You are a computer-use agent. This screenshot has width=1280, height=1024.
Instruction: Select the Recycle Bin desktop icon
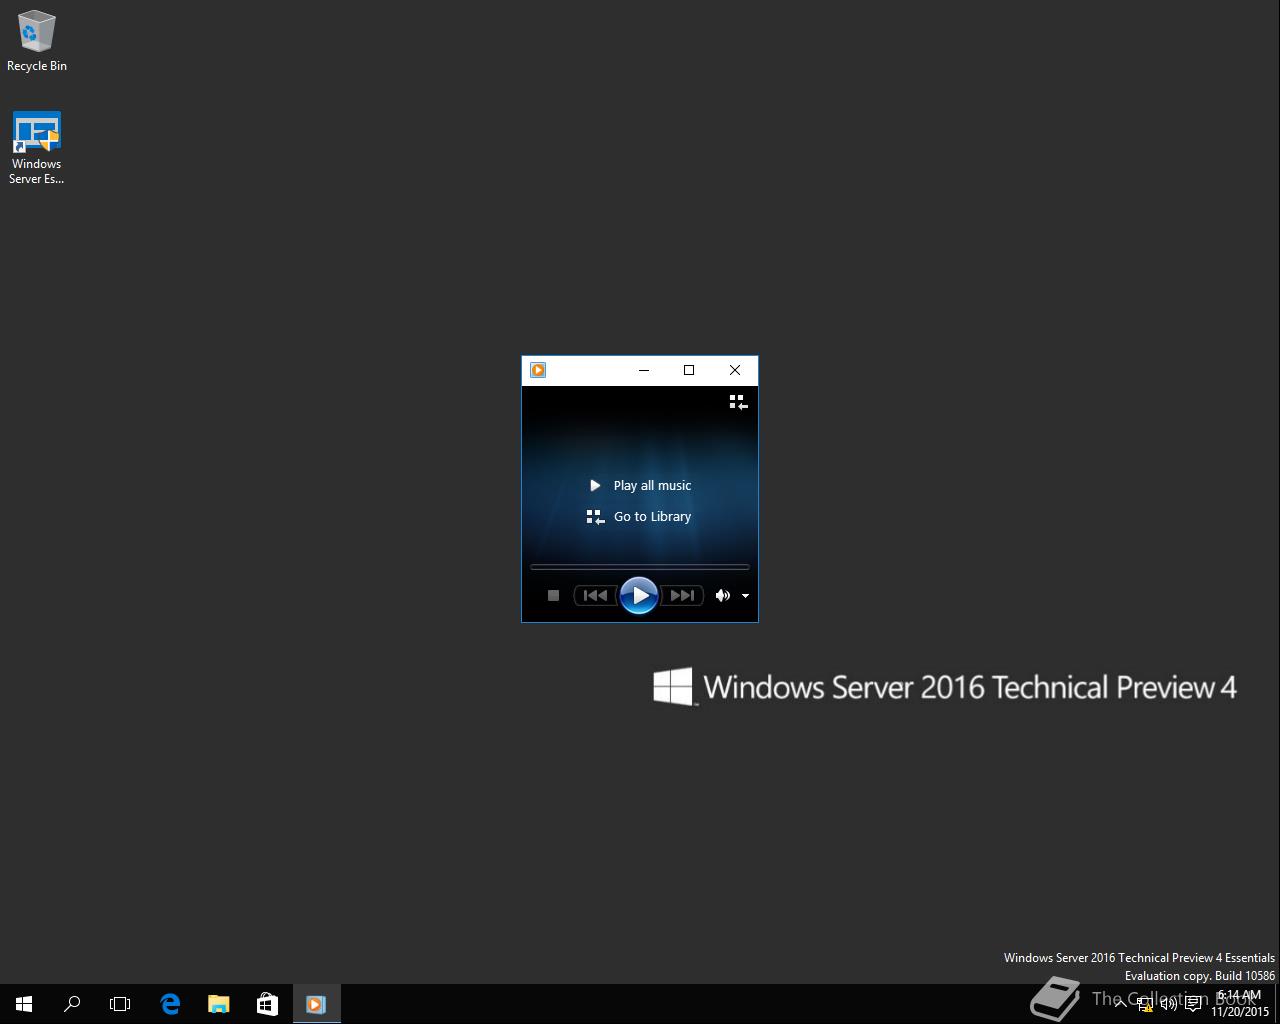pos(37,41)
